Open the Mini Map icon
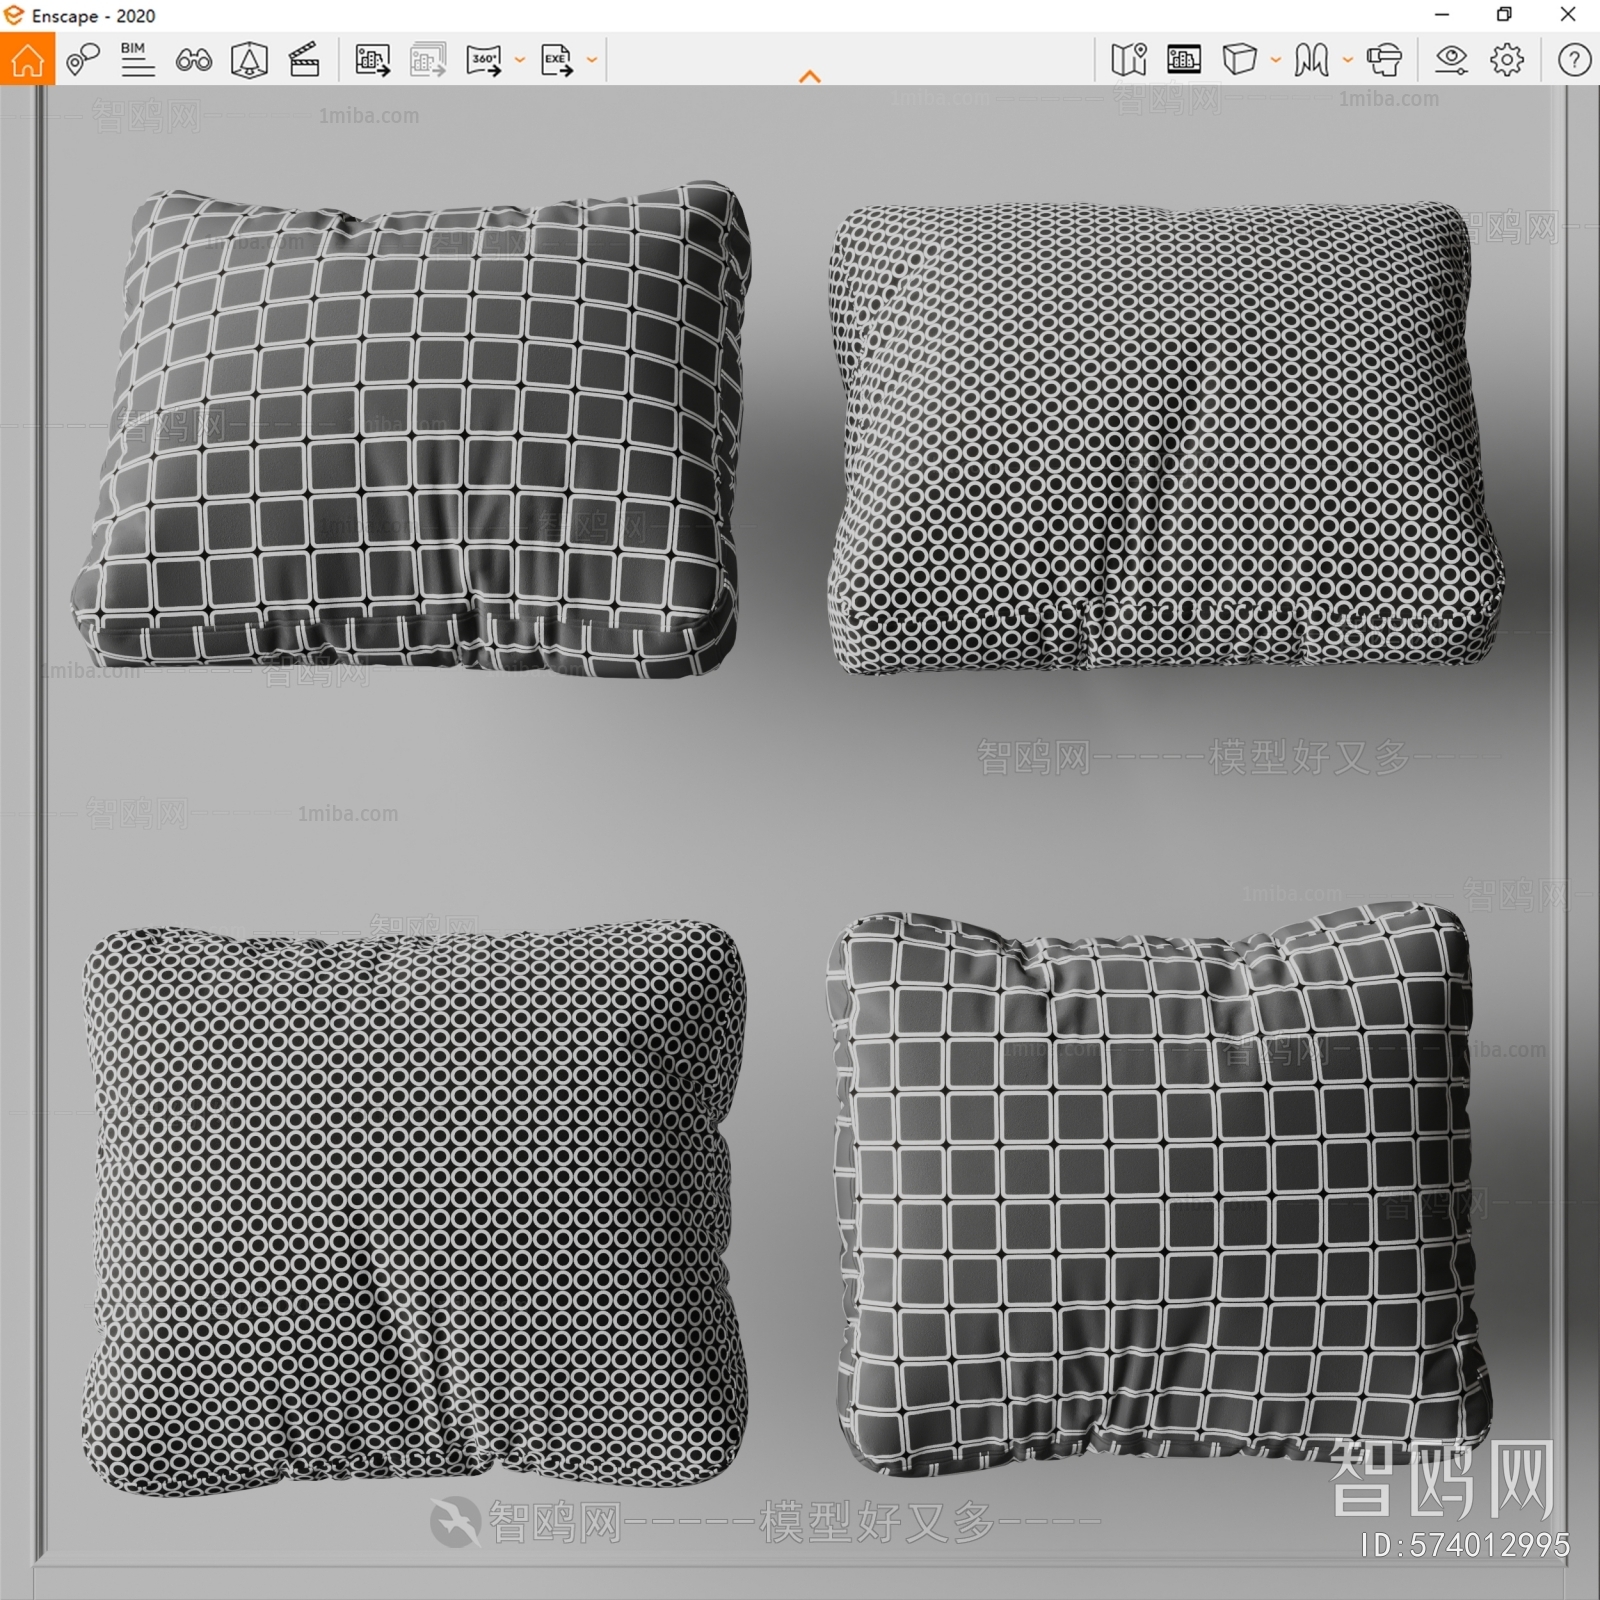Viewport: 1600px width, 1600px height. (x=1129, y=60)
